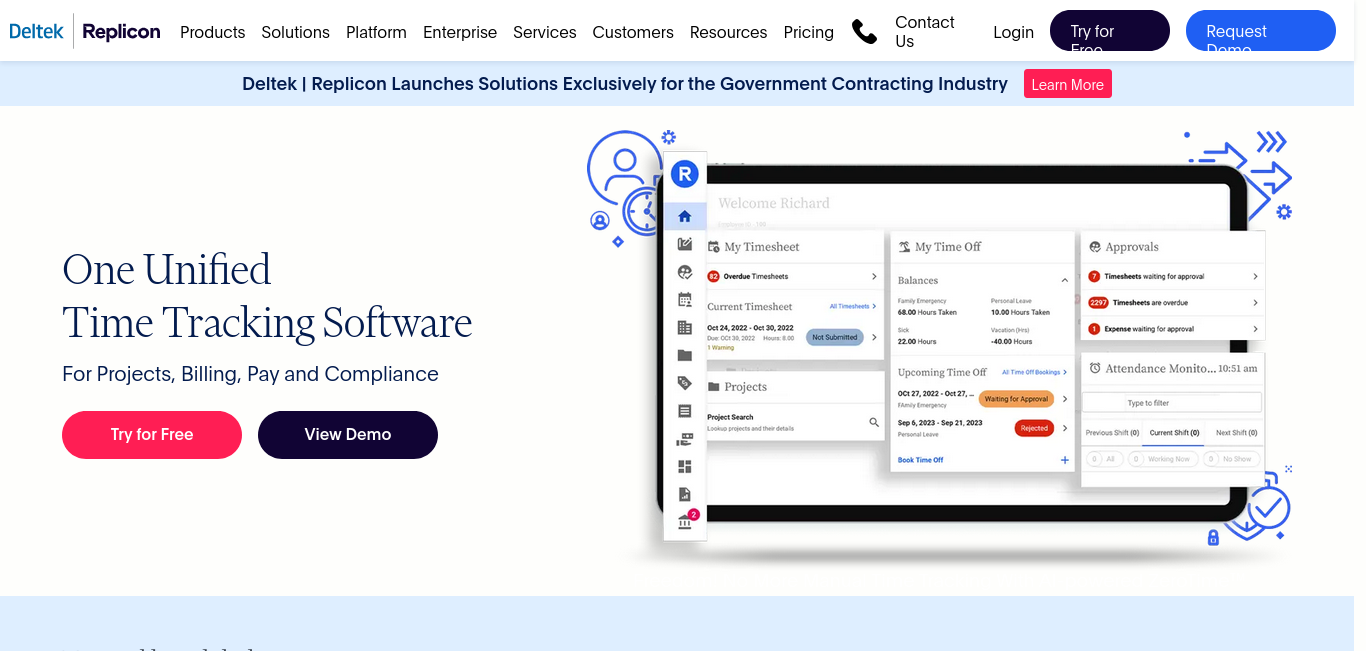Image resolution: width=1366 pixels, height=651 pixels.
Task: Open the pencil timesheet icon in sidebar
Action: pos(685,244)
